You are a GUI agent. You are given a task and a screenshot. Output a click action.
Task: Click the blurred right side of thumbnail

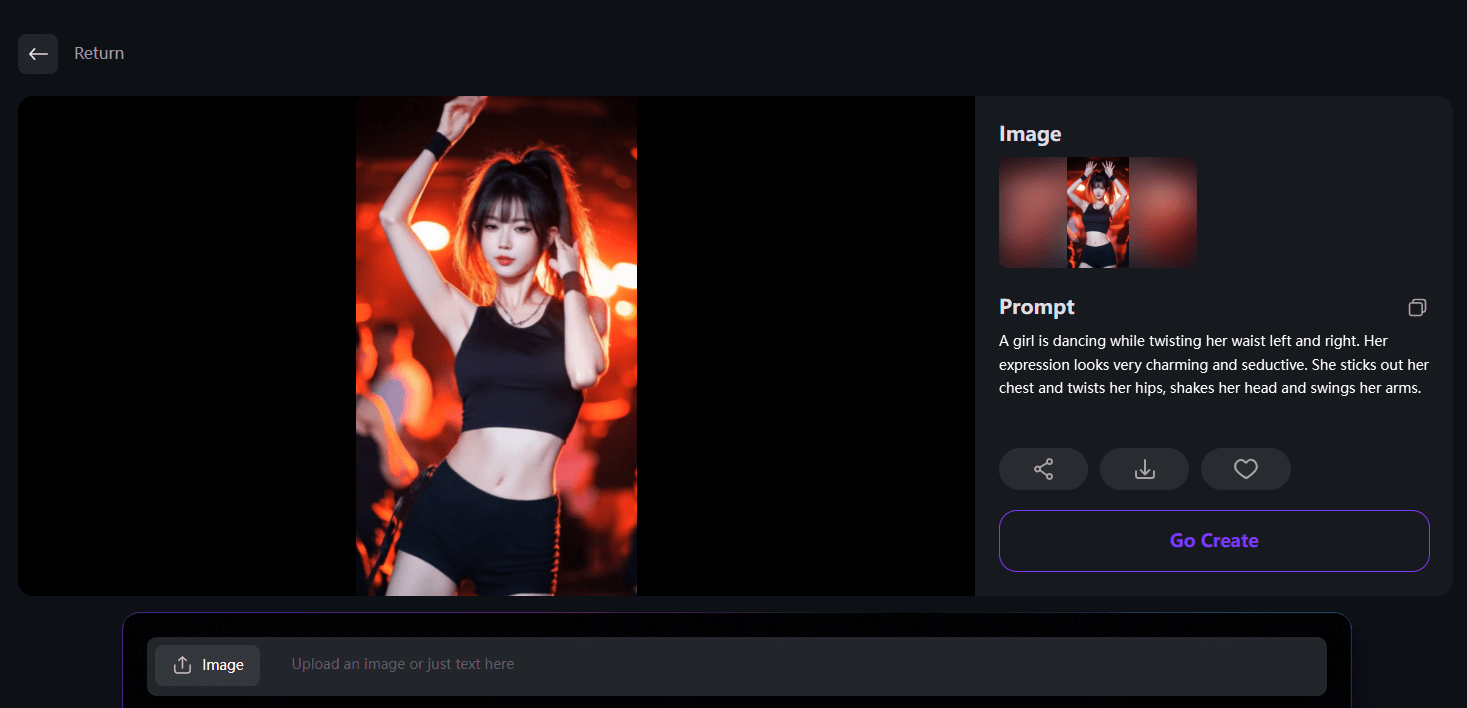[x=1163, y=212]
